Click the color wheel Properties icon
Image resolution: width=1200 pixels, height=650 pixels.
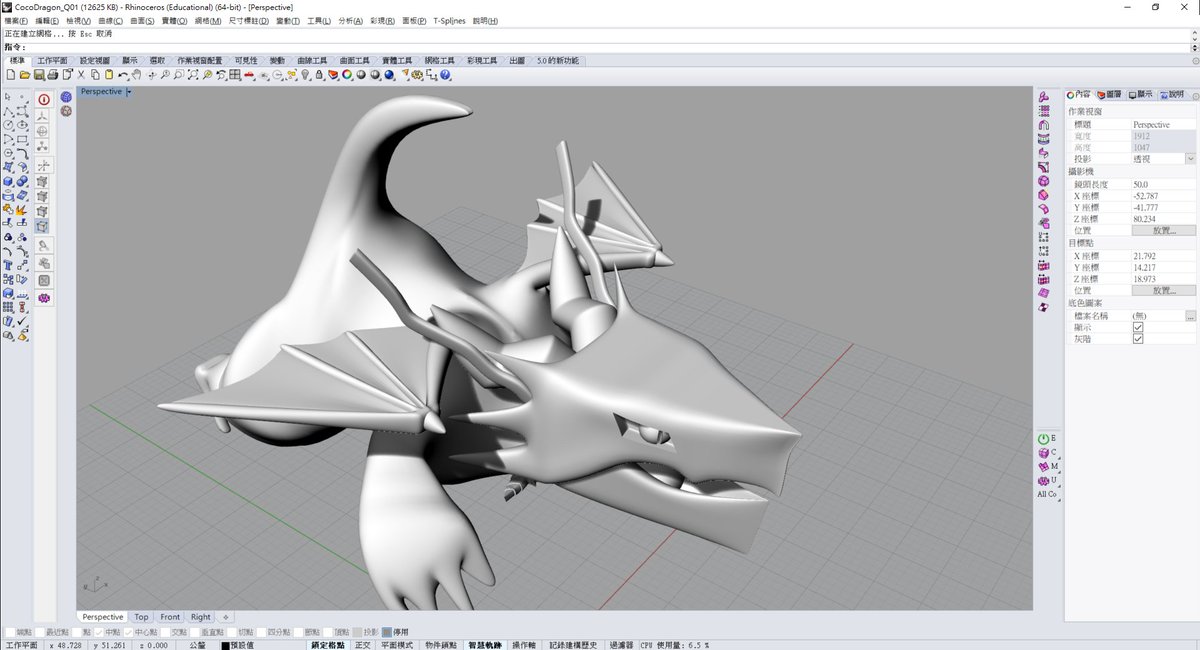347,75
